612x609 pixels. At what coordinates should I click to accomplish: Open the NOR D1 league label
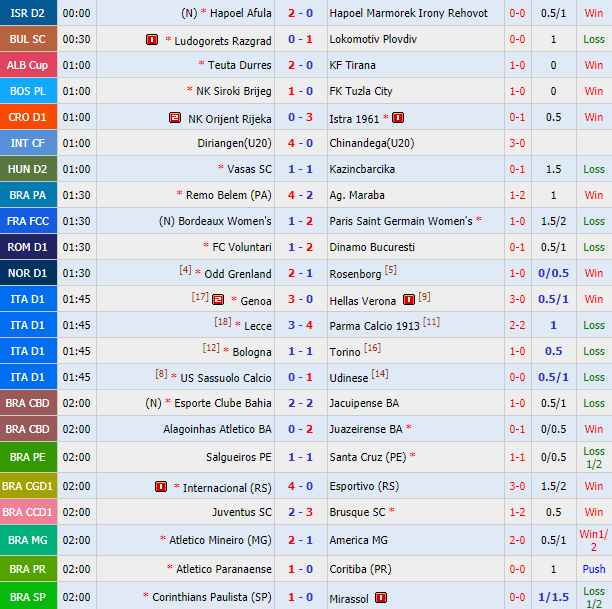[x=28, y=273]
